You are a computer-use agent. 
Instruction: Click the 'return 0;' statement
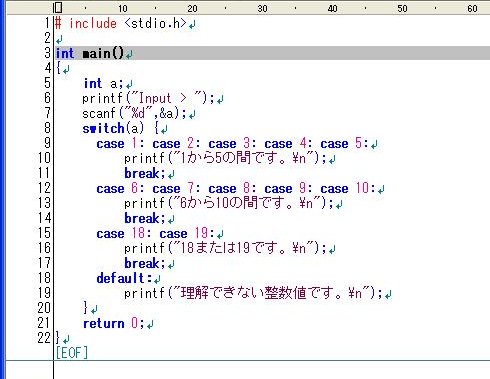tap(114, 323)
